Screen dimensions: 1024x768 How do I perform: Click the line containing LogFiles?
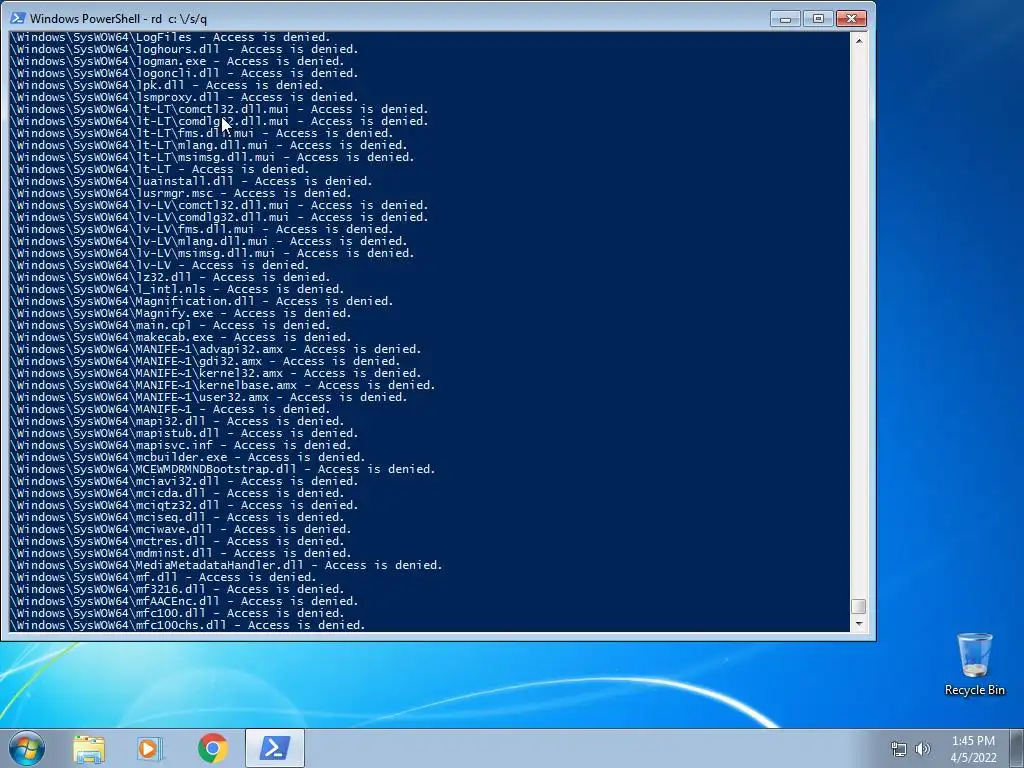(170, 37)
